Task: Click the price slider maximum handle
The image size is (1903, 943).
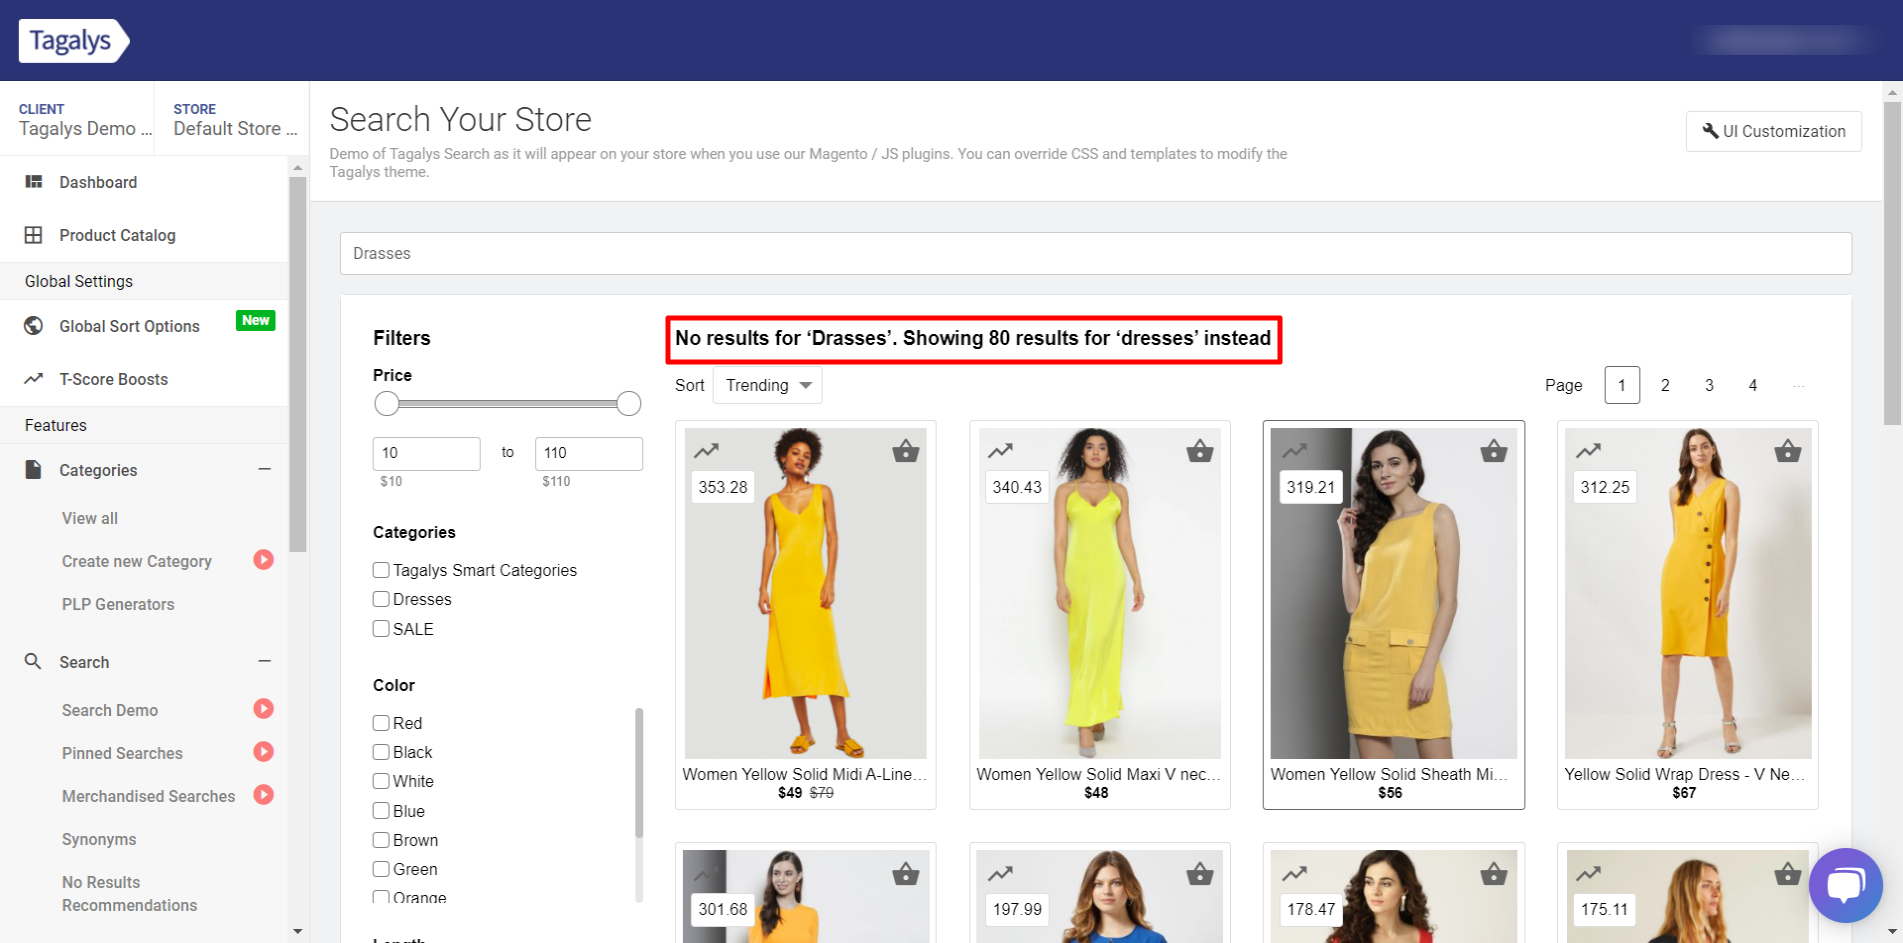Action: coord(629,404)
